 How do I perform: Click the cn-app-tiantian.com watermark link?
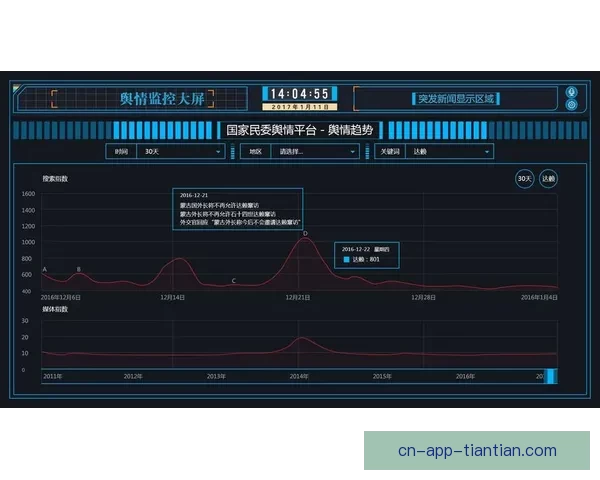(x=477, y=450)
